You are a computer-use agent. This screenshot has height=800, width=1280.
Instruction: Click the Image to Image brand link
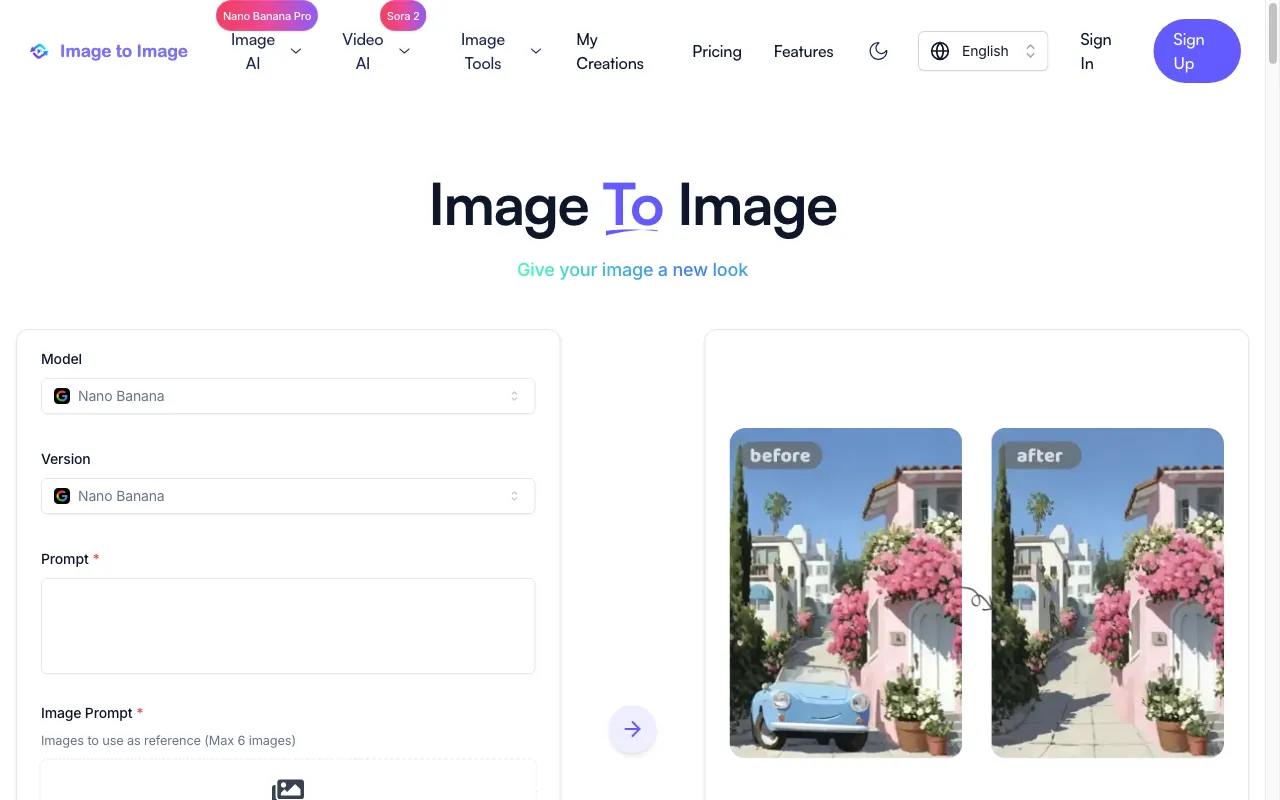109,51
